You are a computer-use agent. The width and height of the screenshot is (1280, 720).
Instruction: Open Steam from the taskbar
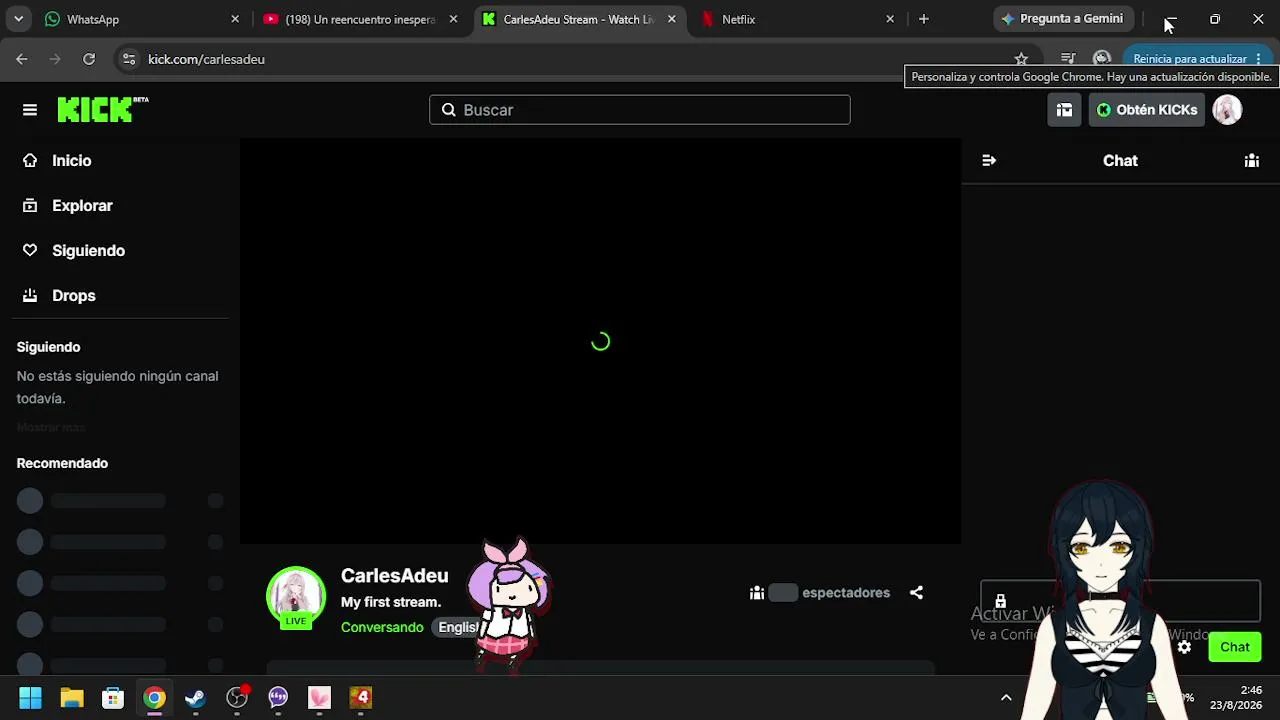click(x=195, y=697)
